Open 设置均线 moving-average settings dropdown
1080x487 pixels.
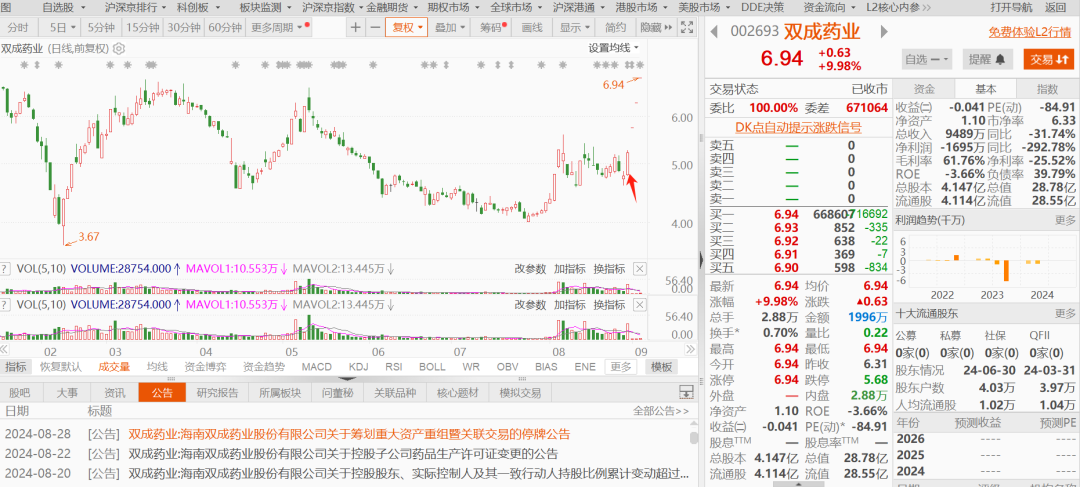(613, 48)
